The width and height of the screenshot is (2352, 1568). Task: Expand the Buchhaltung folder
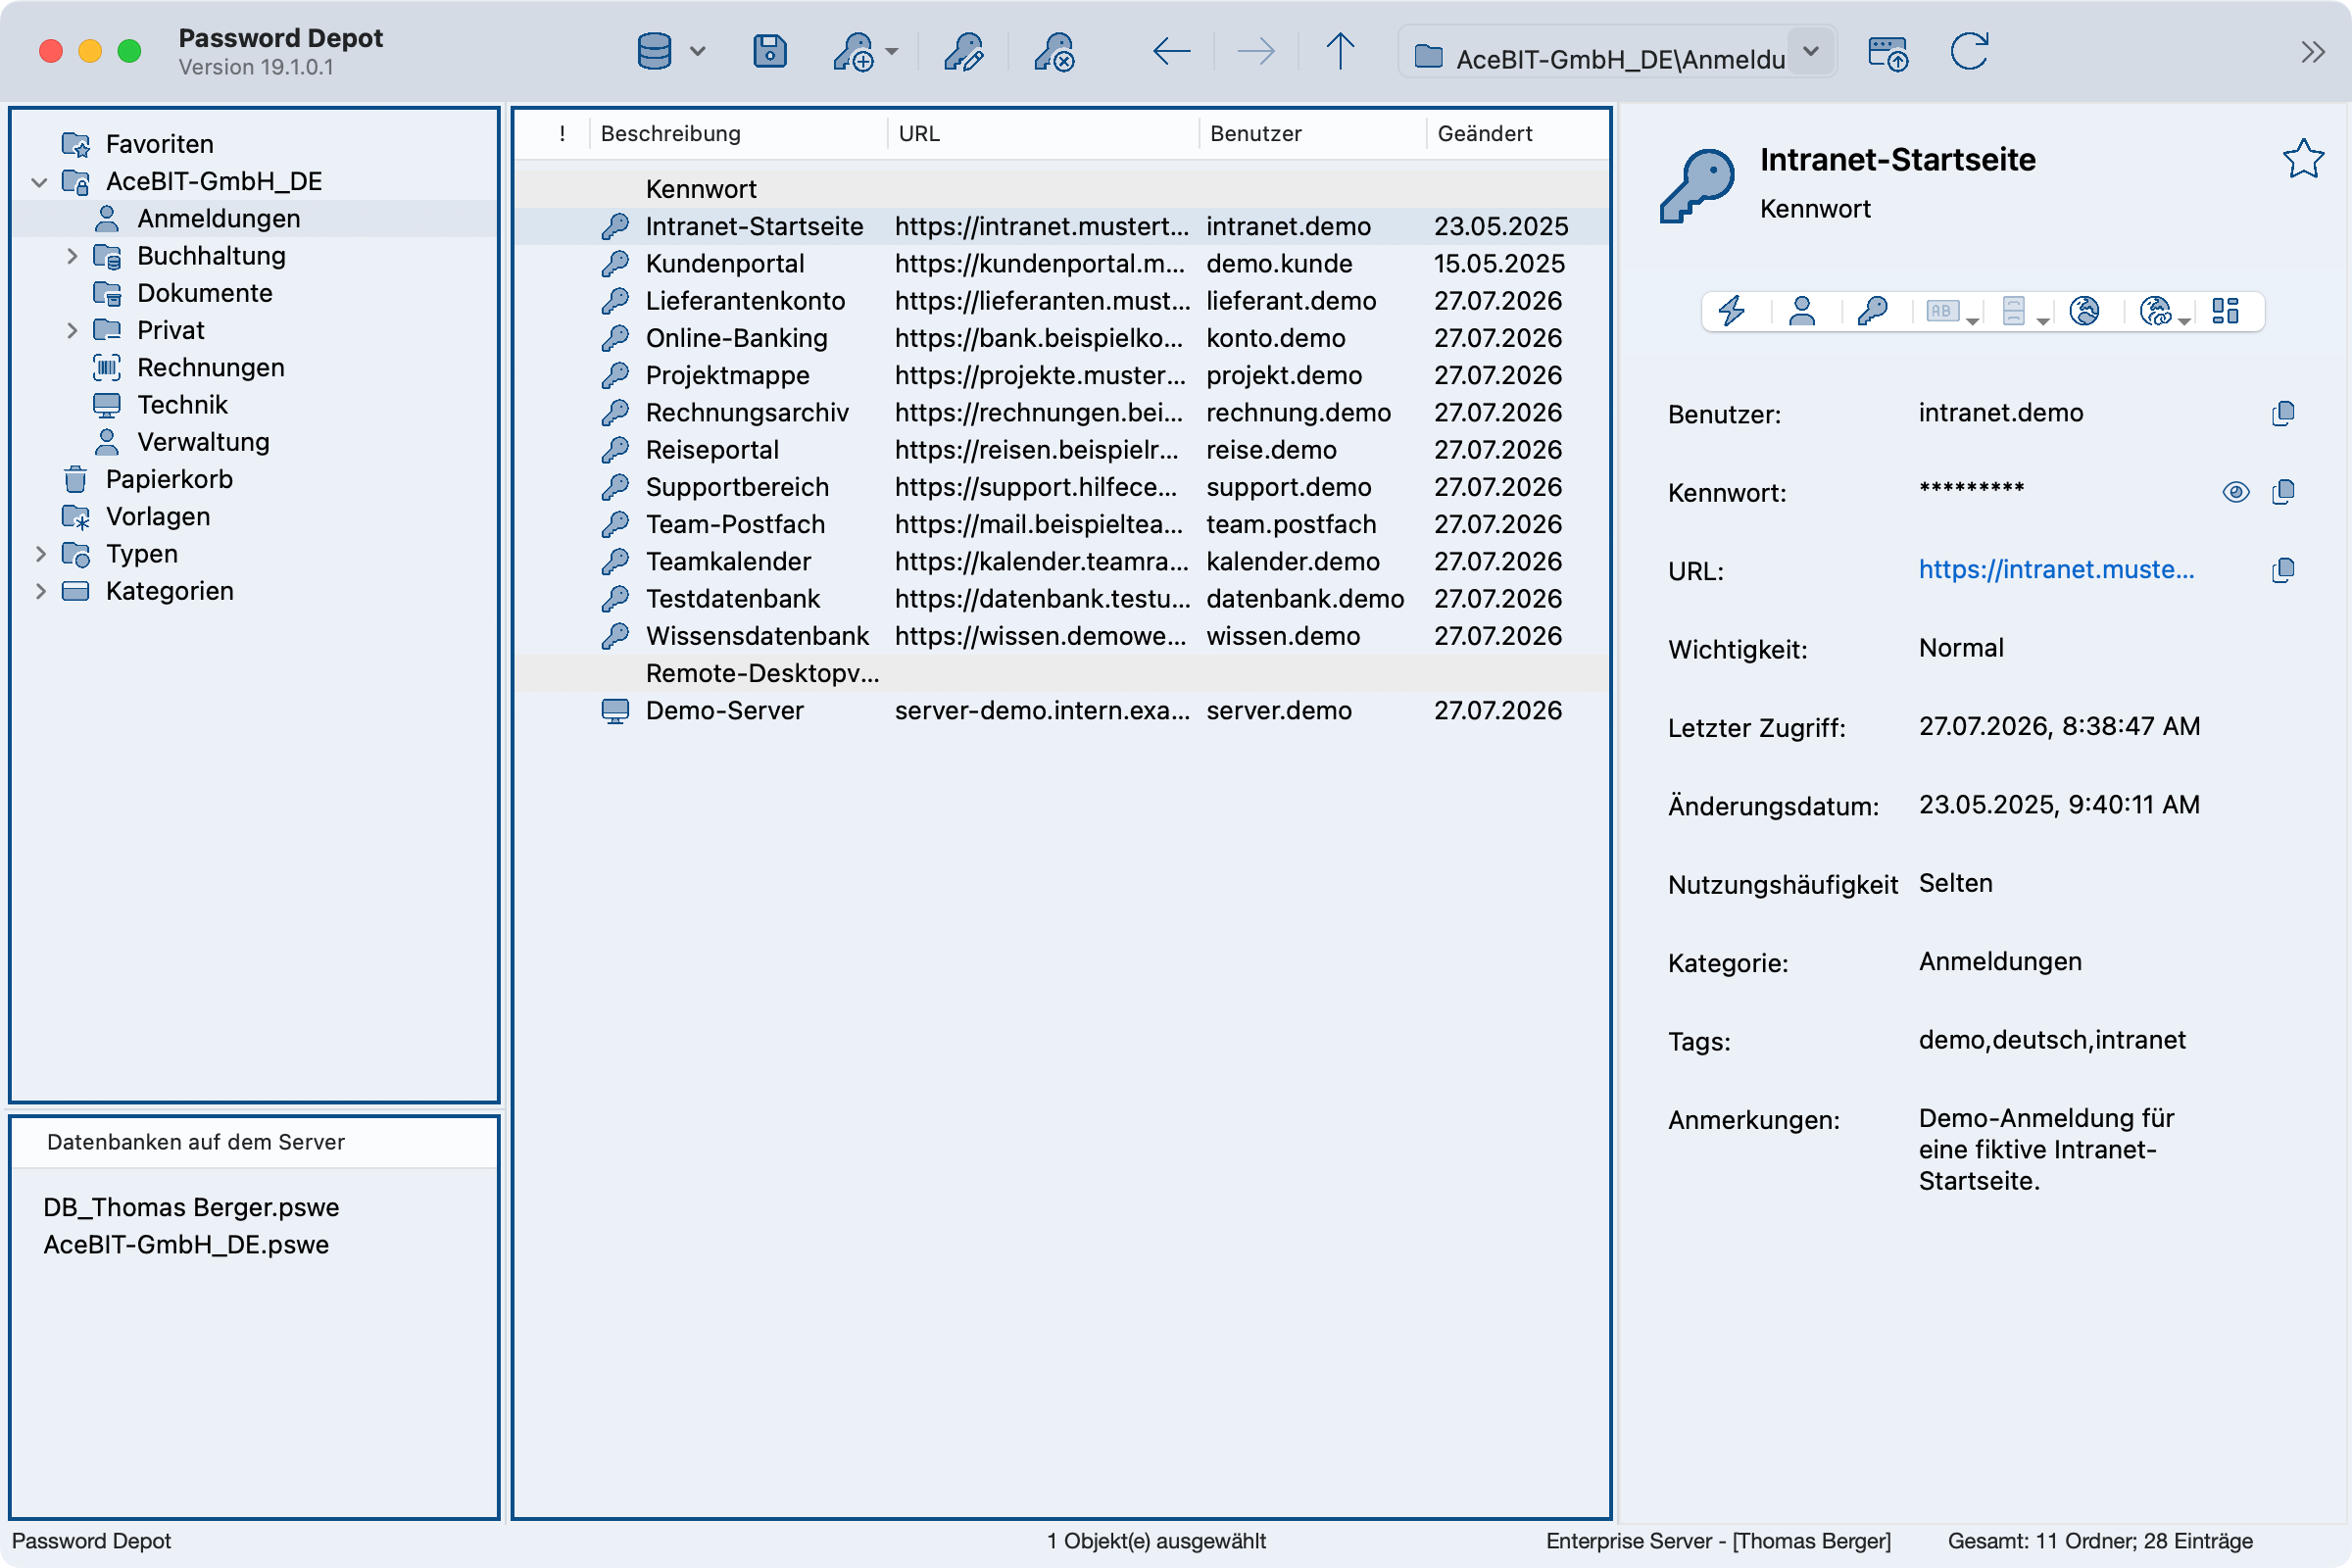(x=72, y=256)
